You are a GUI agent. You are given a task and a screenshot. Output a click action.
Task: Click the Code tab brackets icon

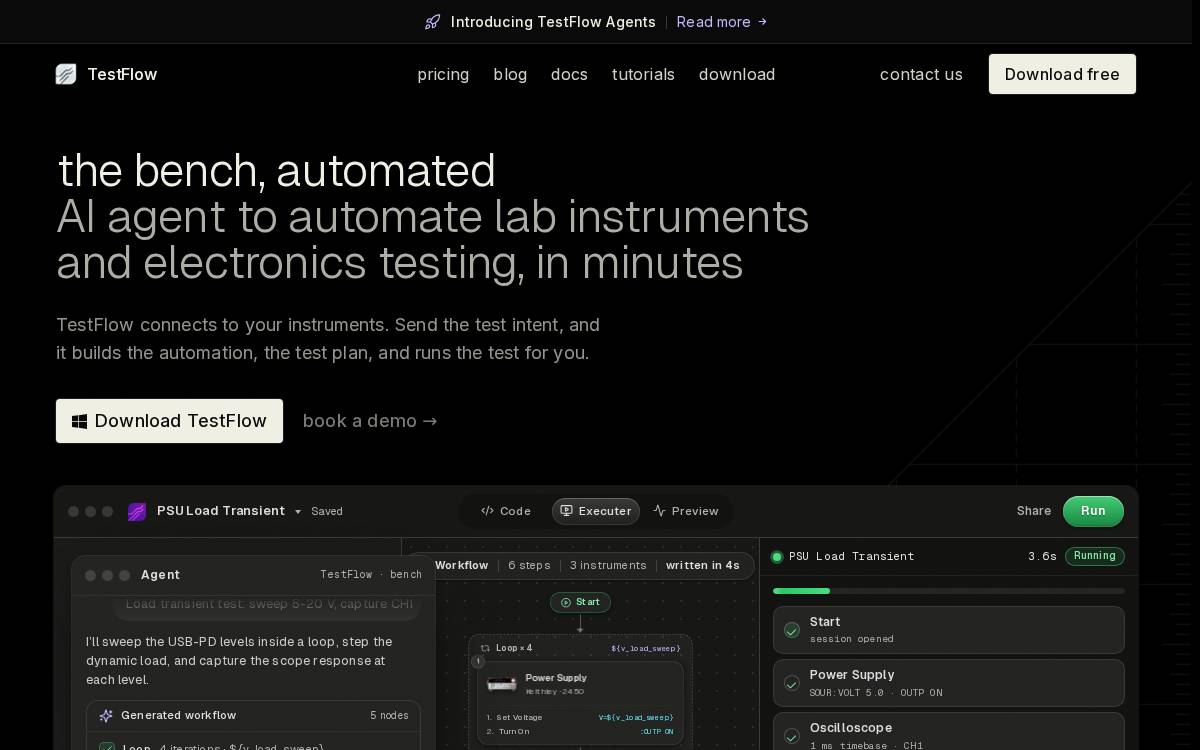[x=487, y=511]
